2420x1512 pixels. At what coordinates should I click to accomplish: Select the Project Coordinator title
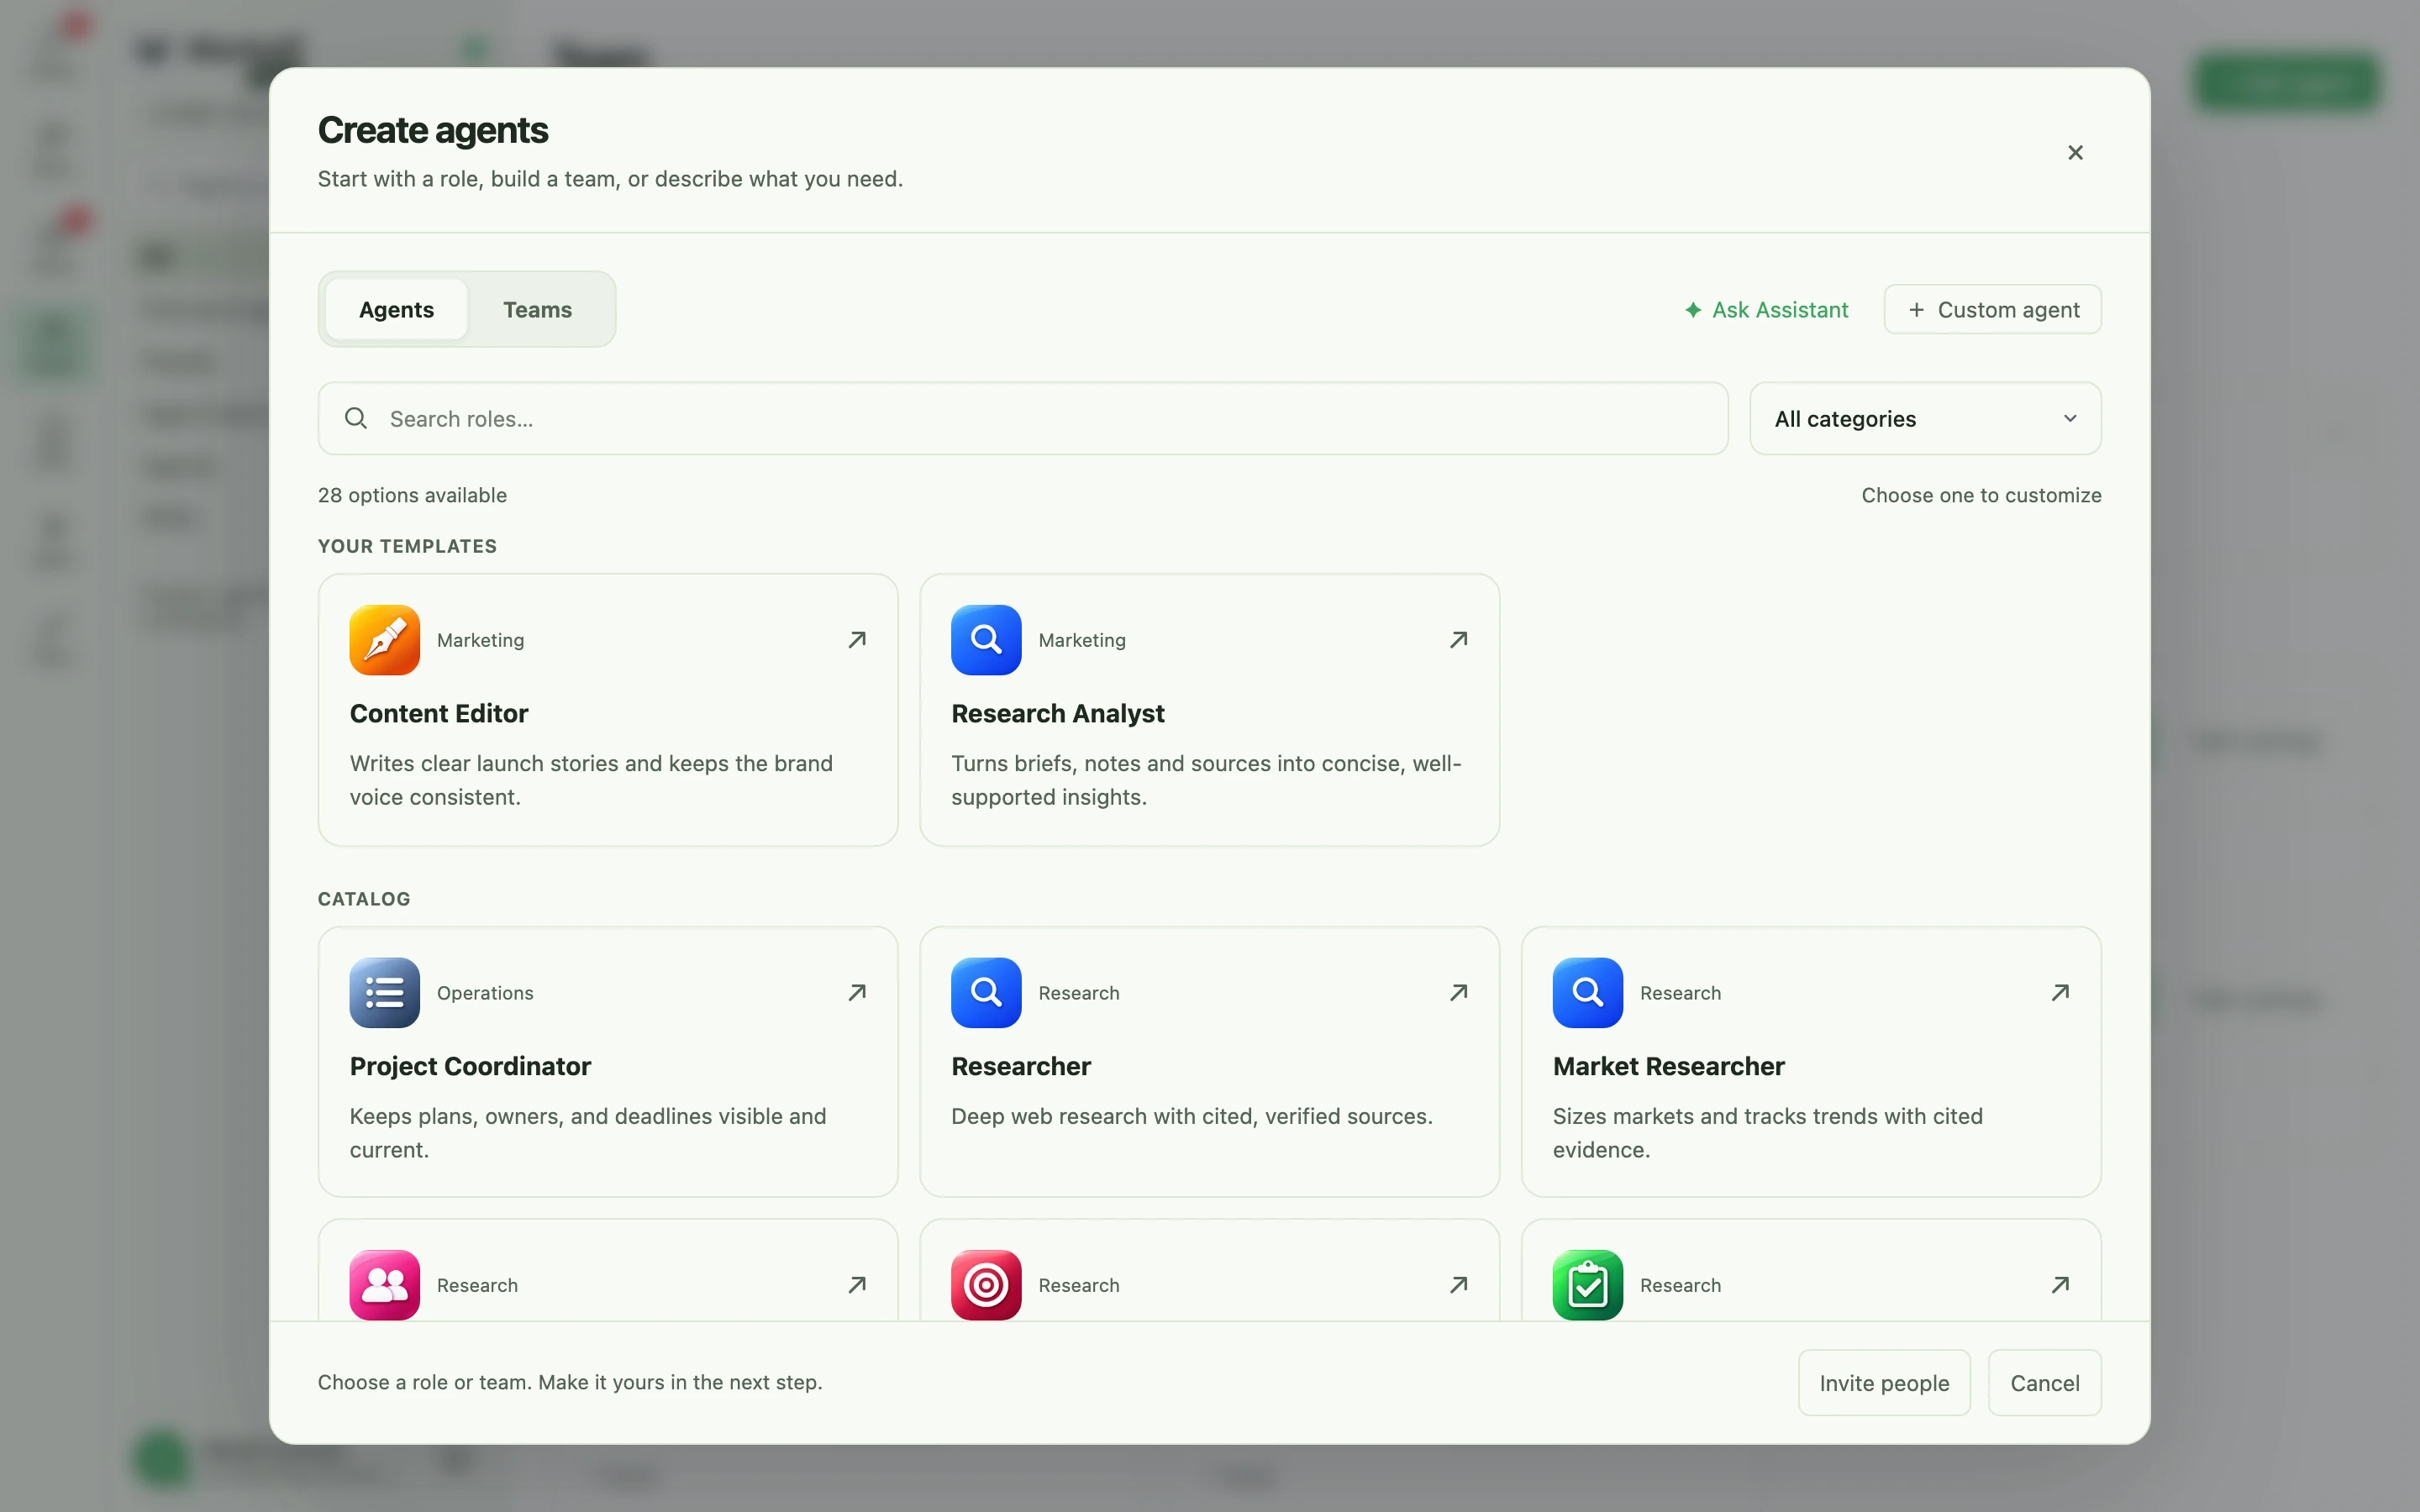coord(470,1066)
